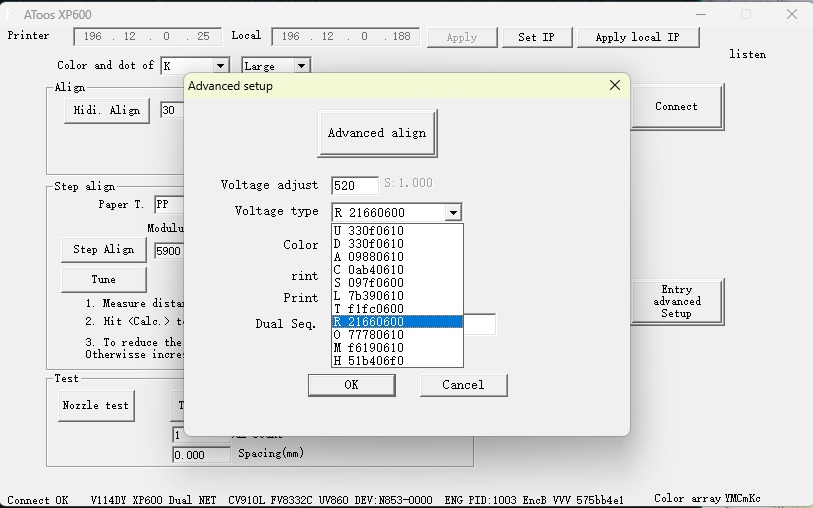813x508 pixels.
Task: Edit the Local IP address field
Action: [345, 36]
